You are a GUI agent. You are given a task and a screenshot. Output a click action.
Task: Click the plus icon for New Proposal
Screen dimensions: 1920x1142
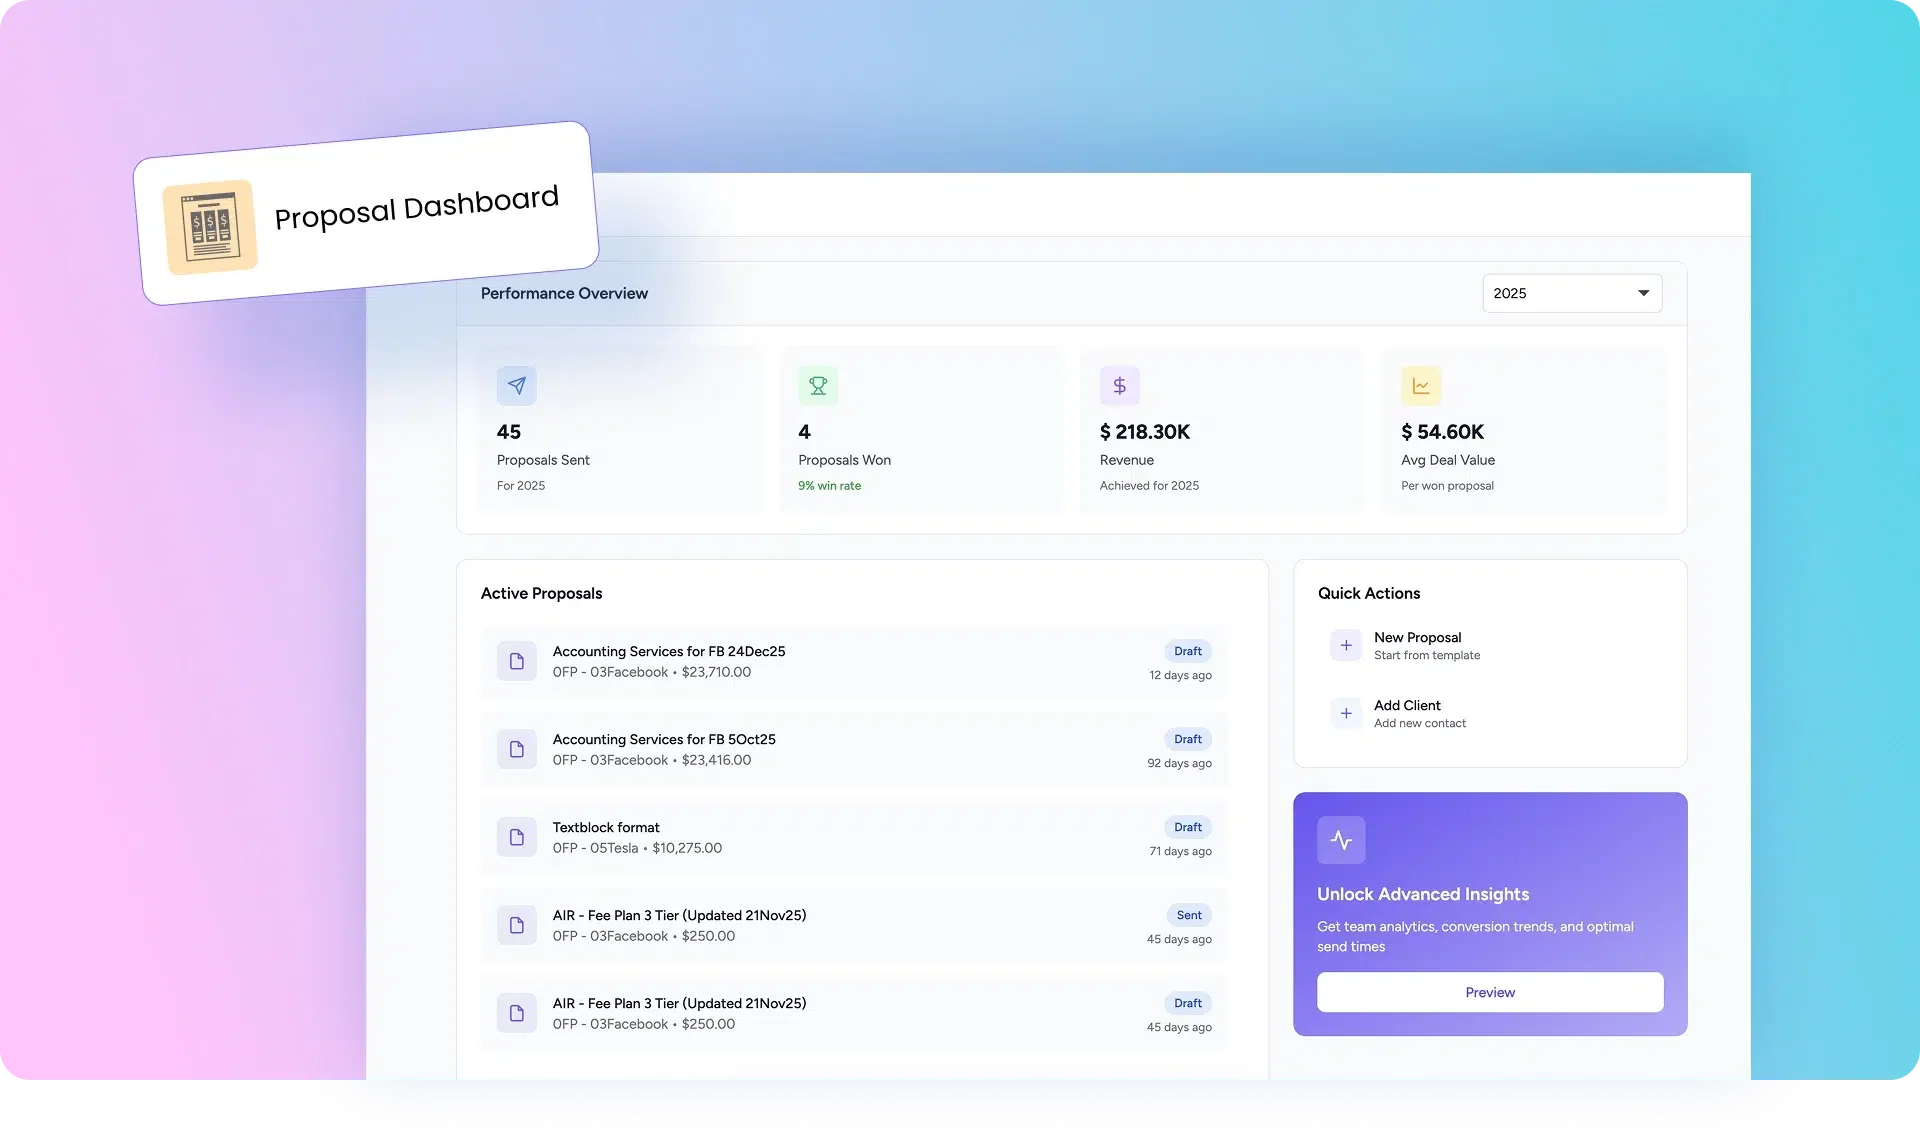[x=1346, y=645]
